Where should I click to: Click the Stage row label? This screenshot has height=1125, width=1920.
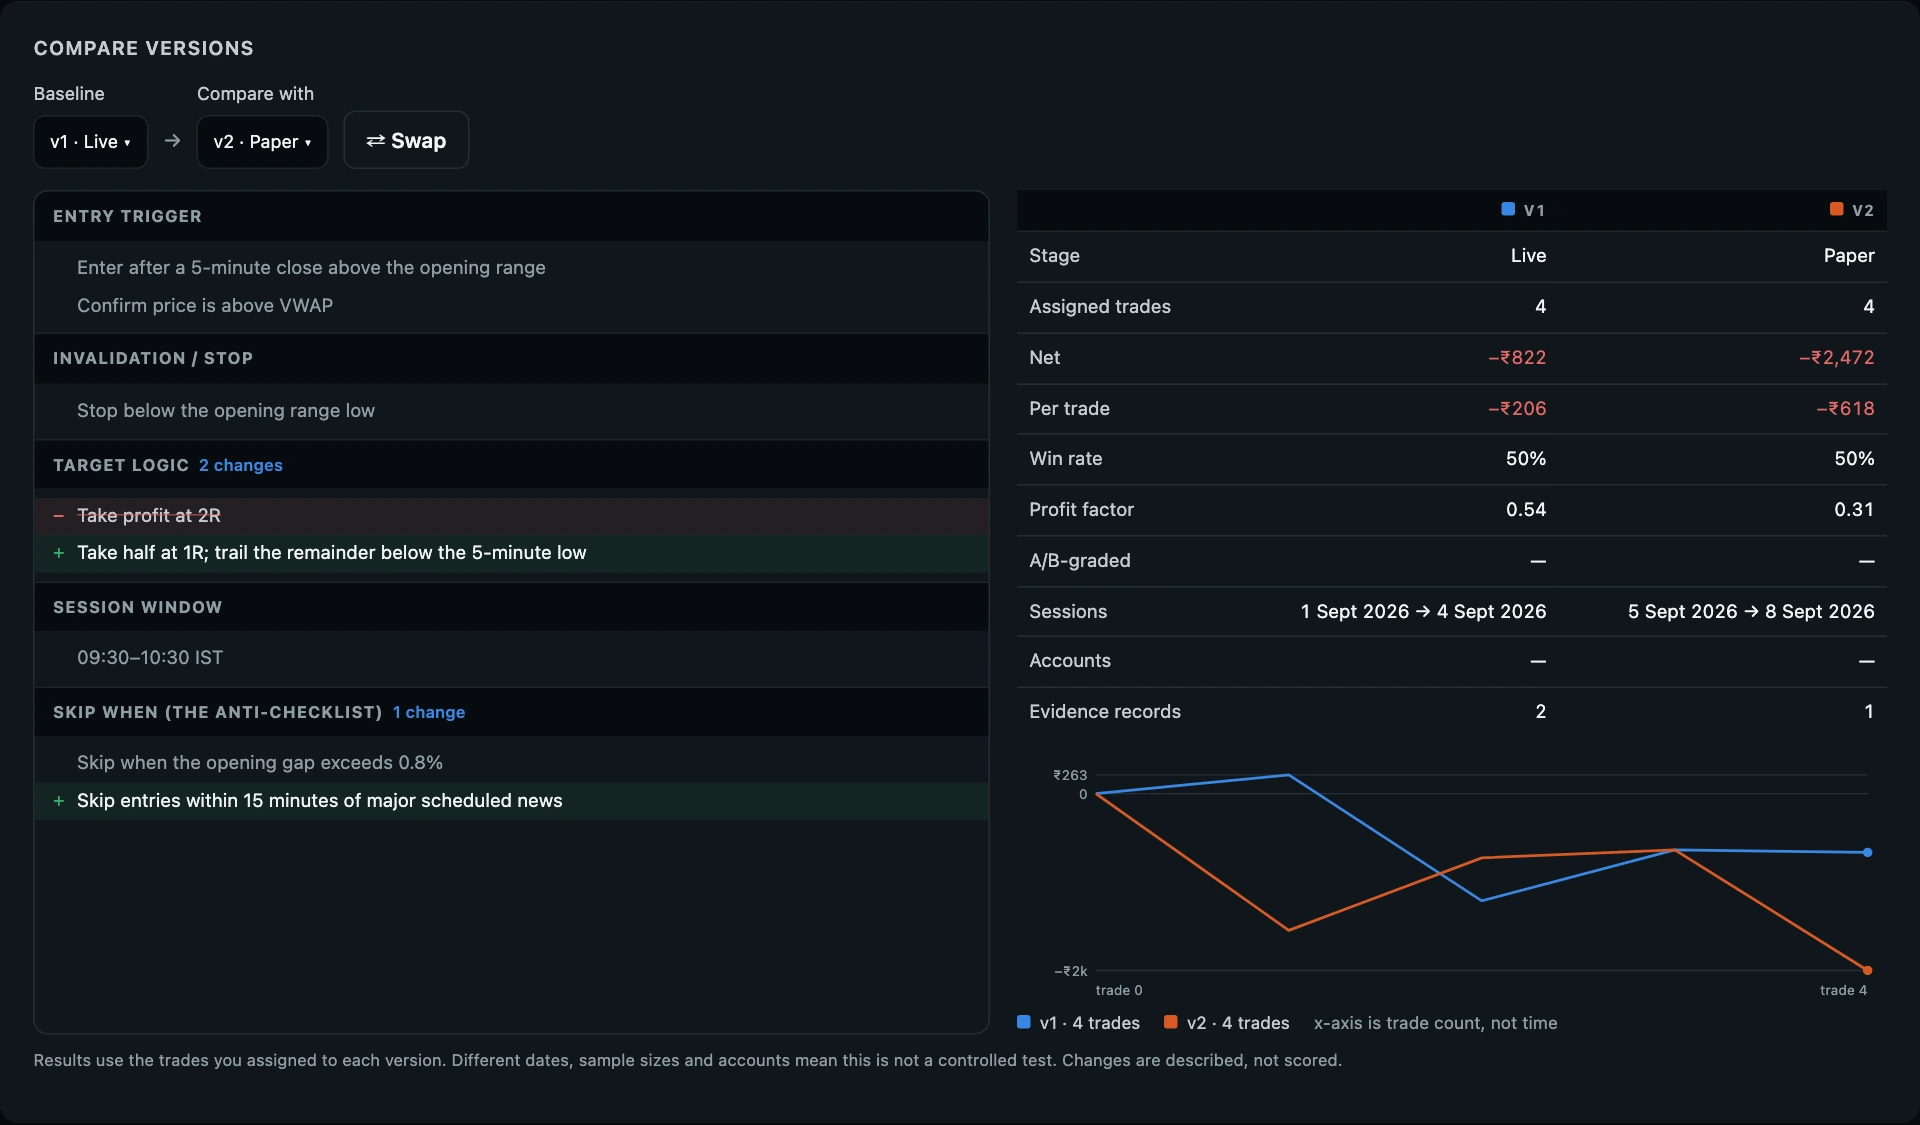(1054, 255)
